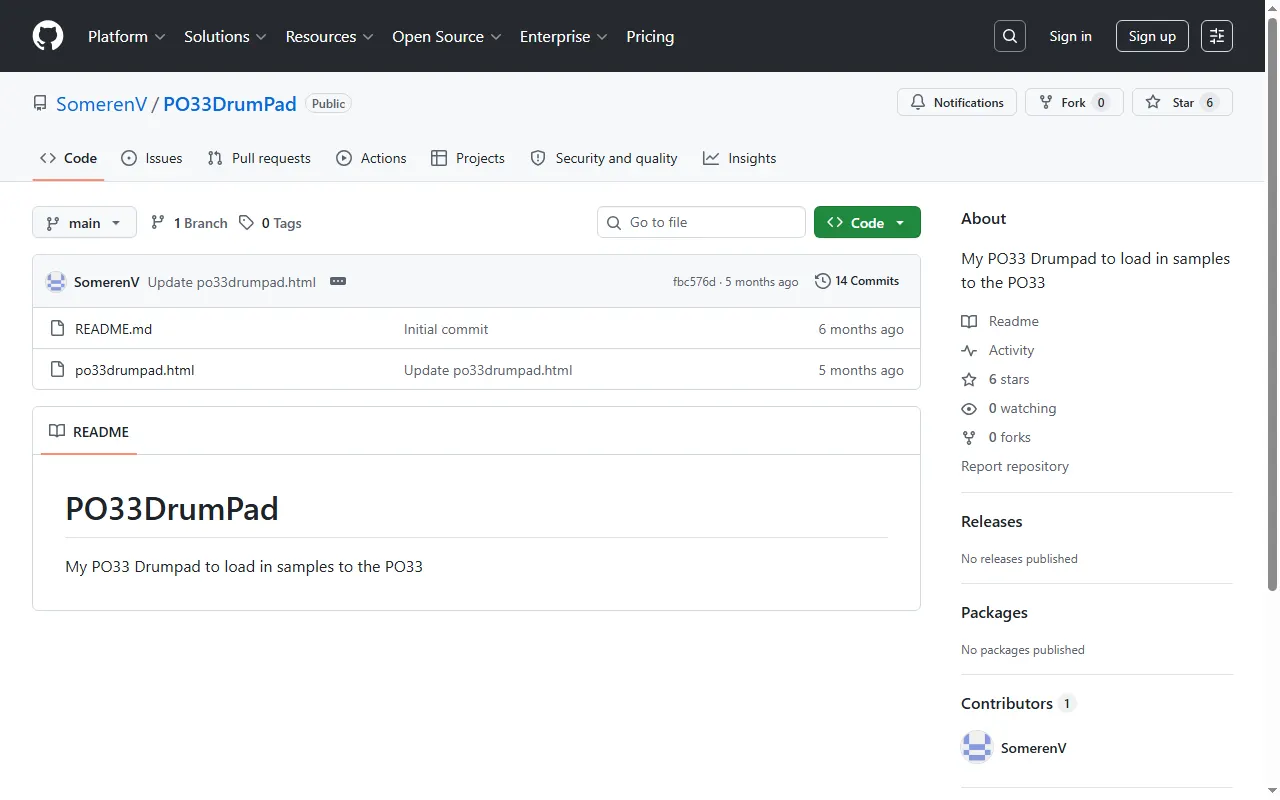Open the Projects tab

tap(467, 158)
